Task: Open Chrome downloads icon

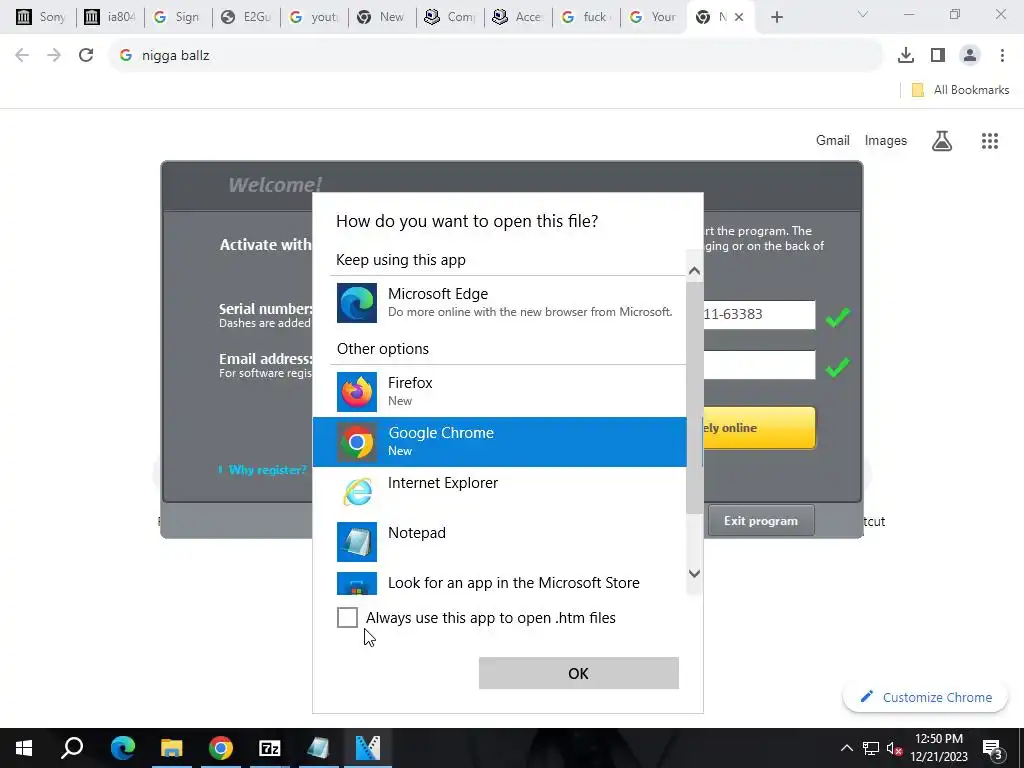Action: 906,55
